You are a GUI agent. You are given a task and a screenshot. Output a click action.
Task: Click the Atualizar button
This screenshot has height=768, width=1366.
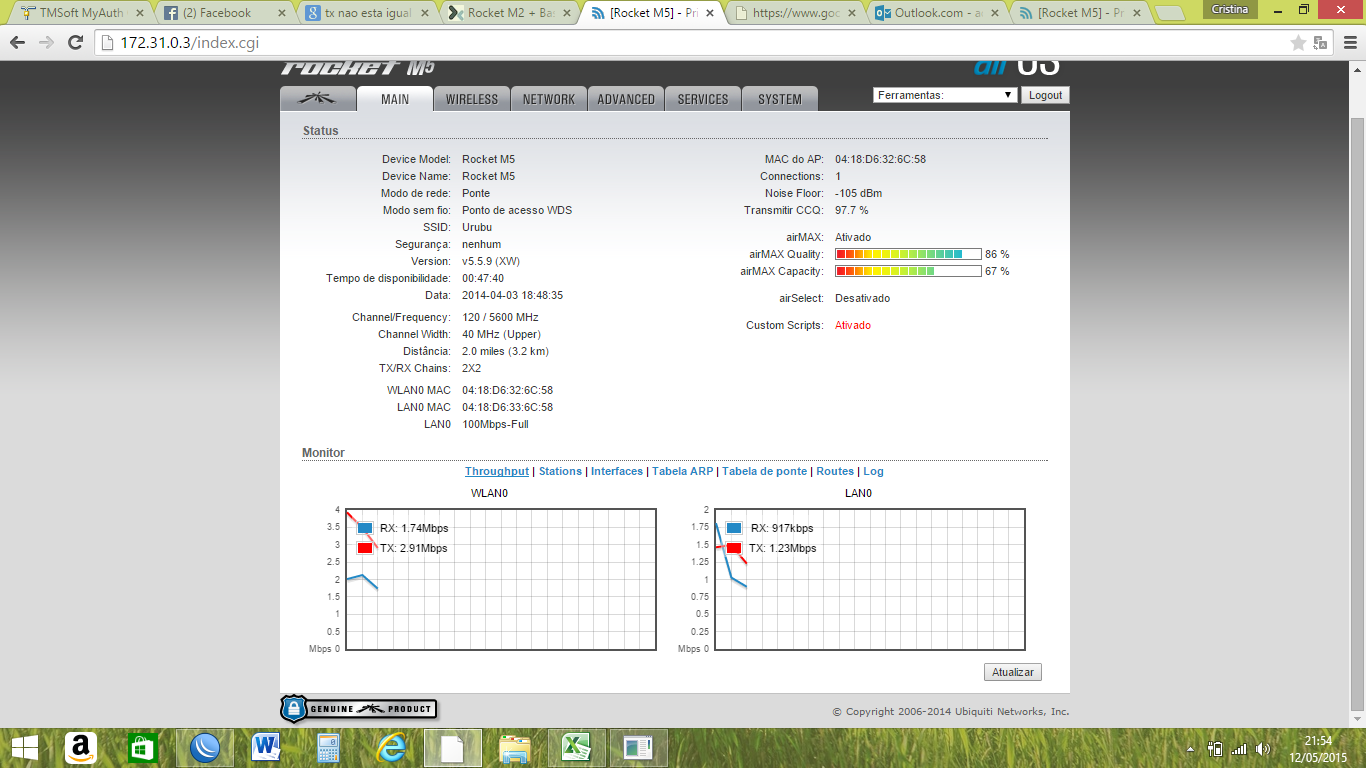tap(1012, 672)
